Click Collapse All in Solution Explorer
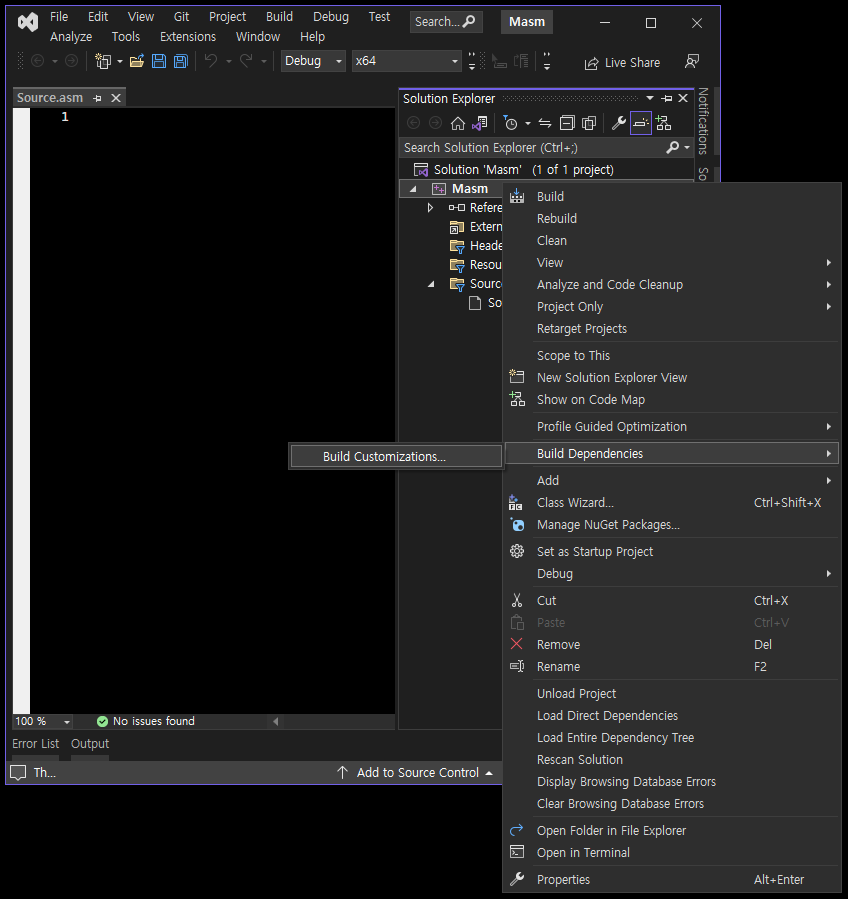Image resolution: width=848 pixels, height=899 pixels. click(567, 123)
